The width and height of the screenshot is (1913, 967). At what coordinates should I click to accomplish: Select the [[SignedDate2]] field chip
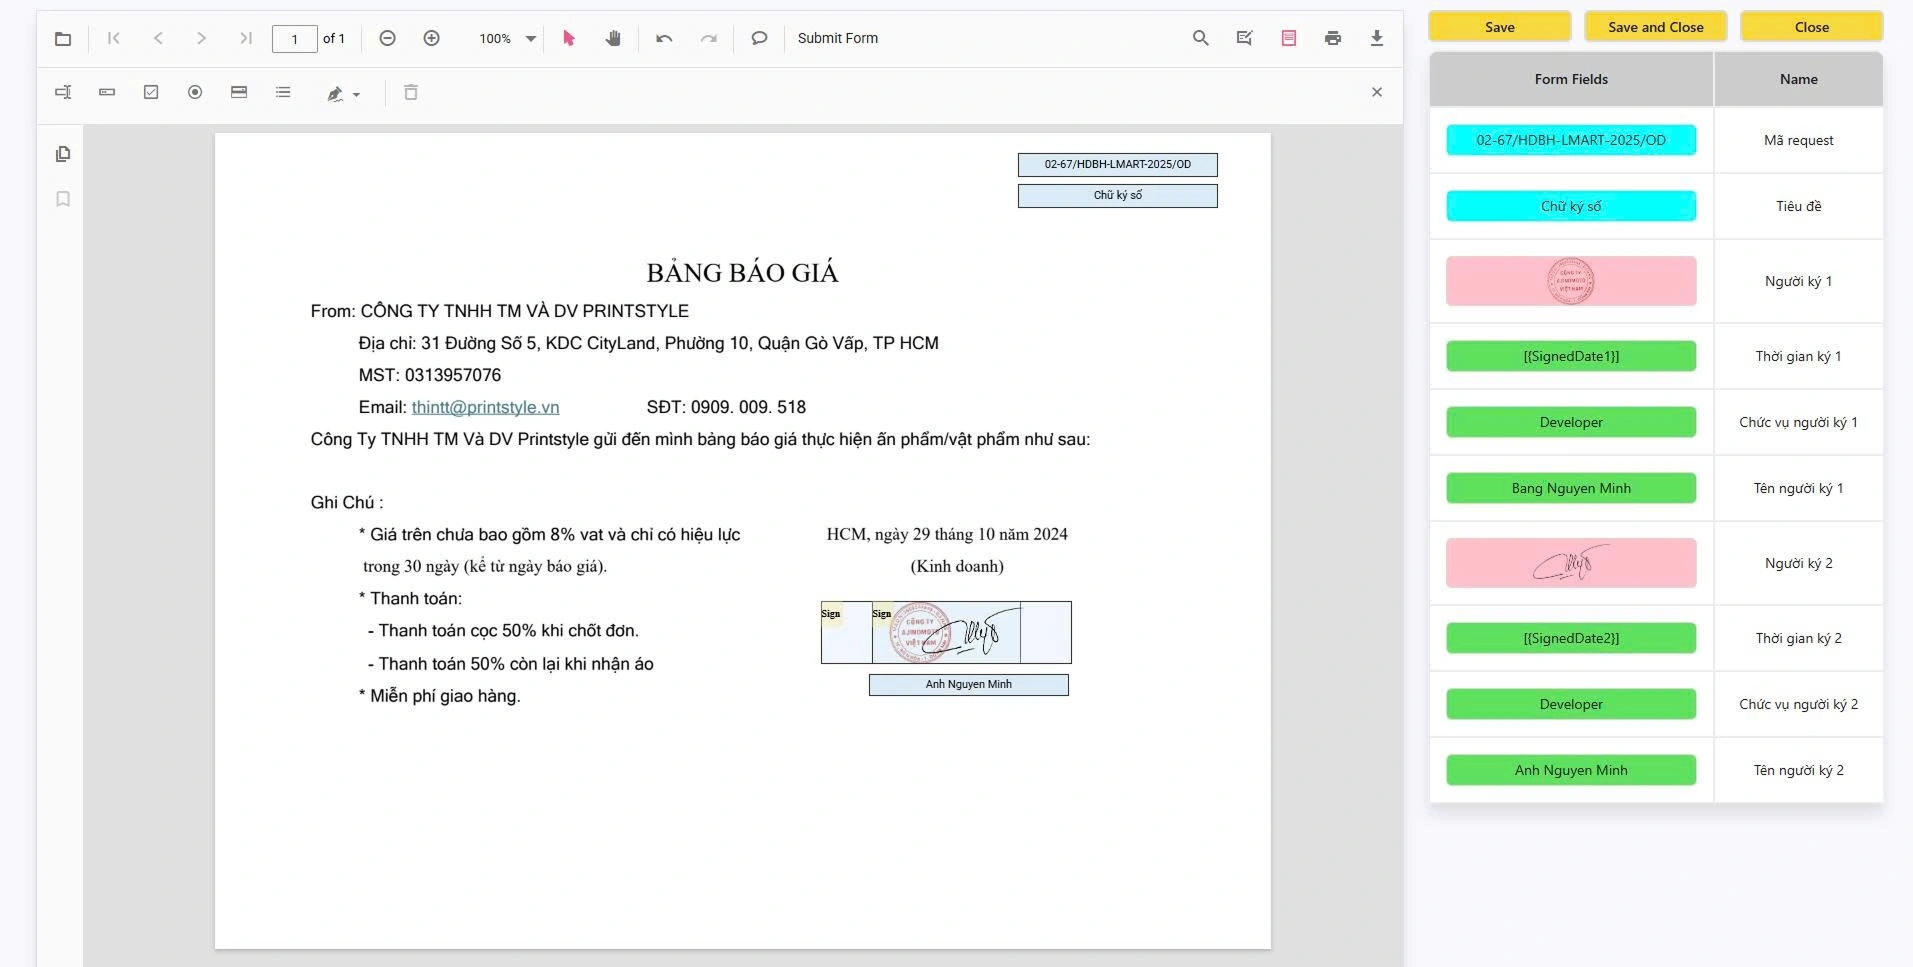(1571, 638)
